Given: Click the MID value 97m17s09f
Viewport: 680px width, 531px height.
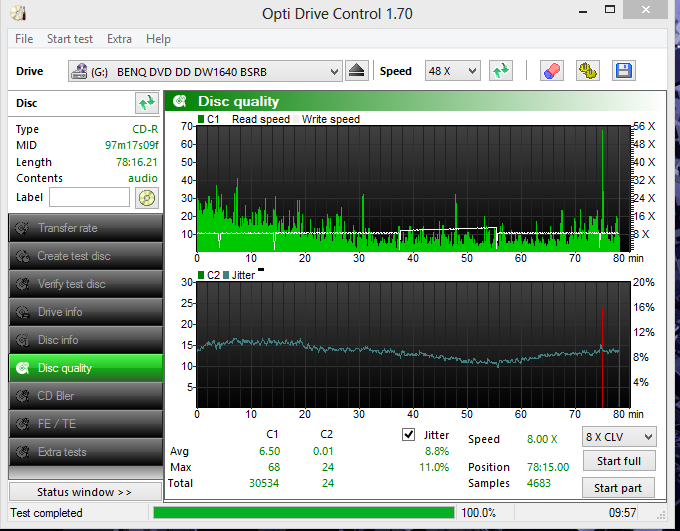Looking at the screenshot, I should pos(132,145).
